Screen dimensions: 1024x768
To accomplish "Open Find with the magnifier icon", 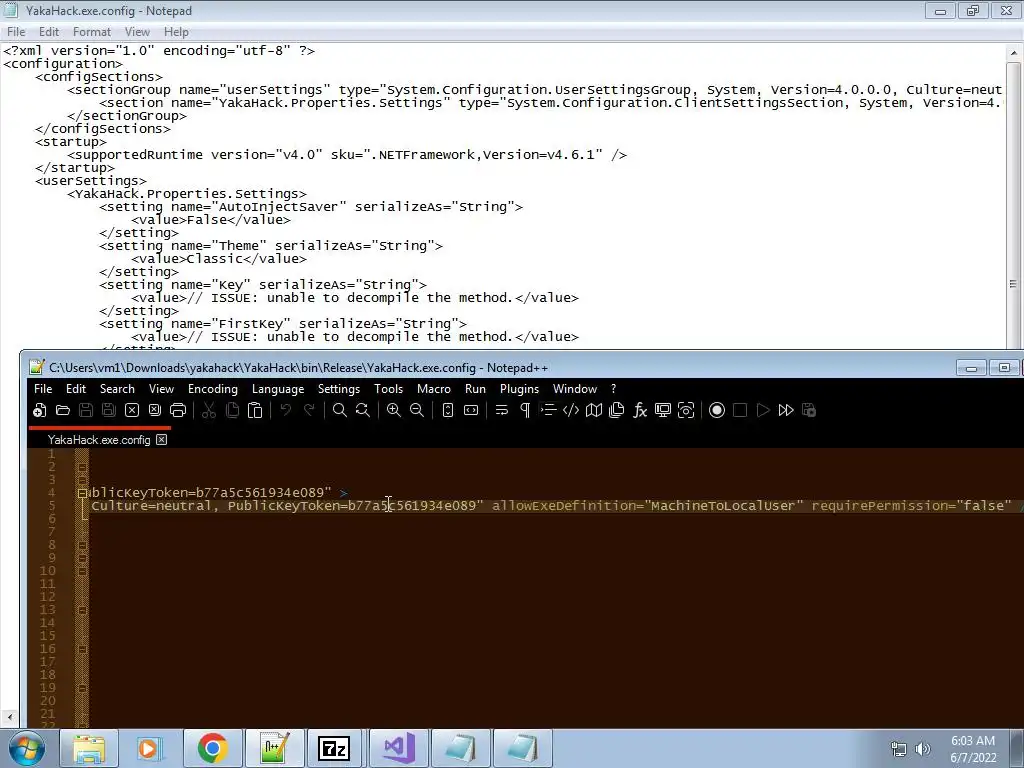I will pyautogui.click(x=340, y=410).
